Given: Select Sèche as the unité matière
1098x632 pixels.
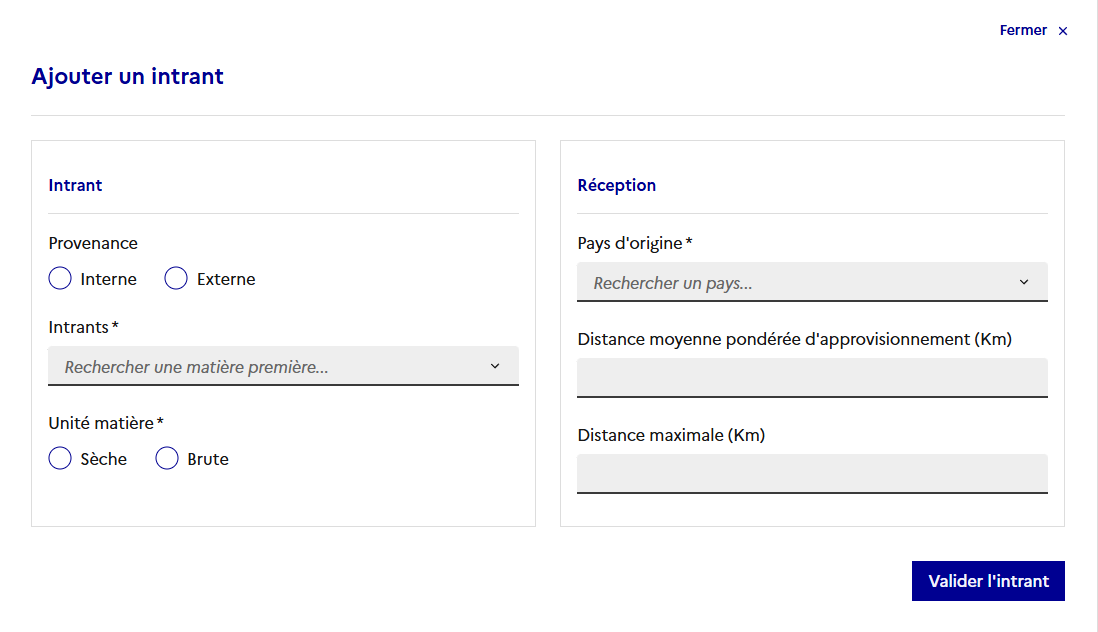Looking at the screenshot, I should coord(60,459).
